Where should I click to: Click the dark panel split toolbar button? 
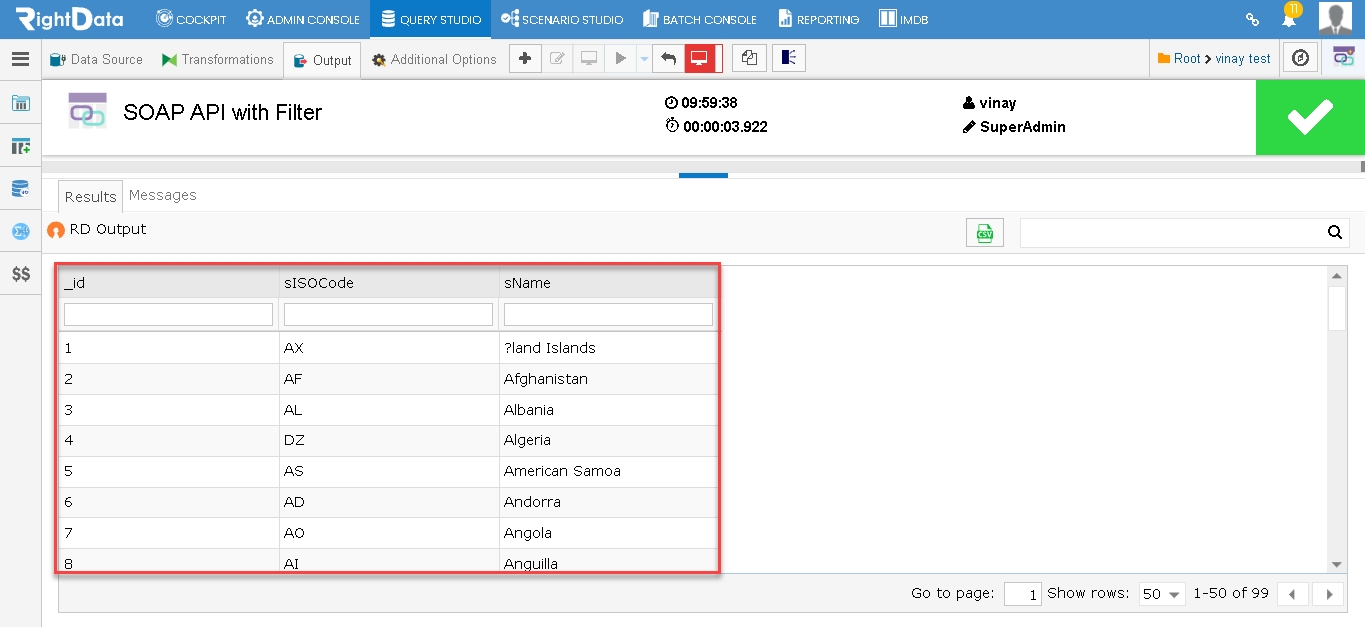789,59
